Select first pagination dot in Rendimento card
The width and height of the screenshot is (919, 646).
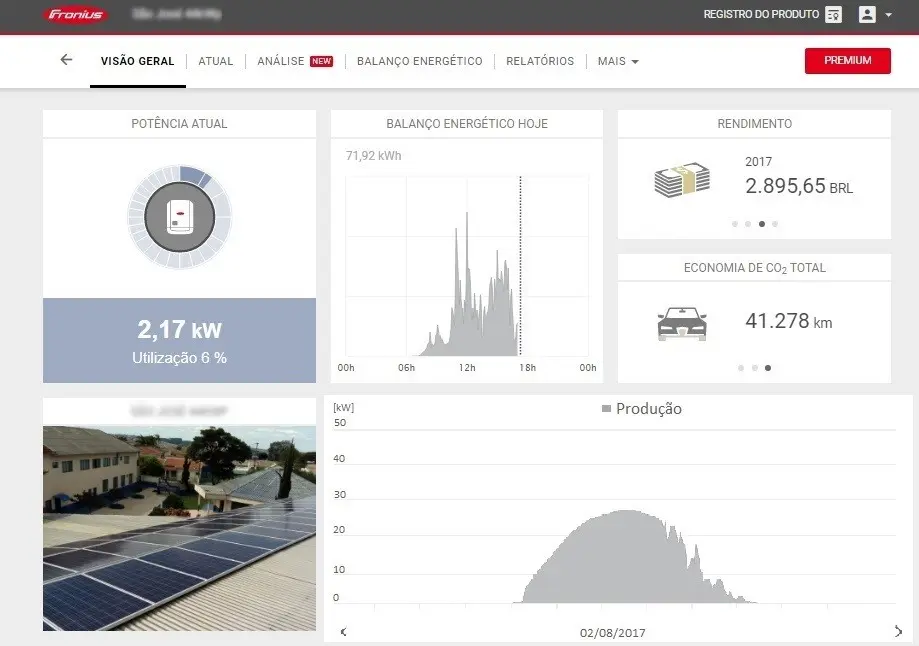(x=735, y=224)
